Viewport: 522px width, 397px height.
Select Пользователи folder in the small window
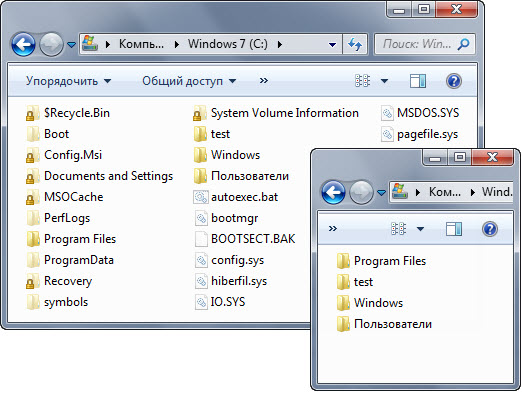pyautogui.click(x=384, y=324)
